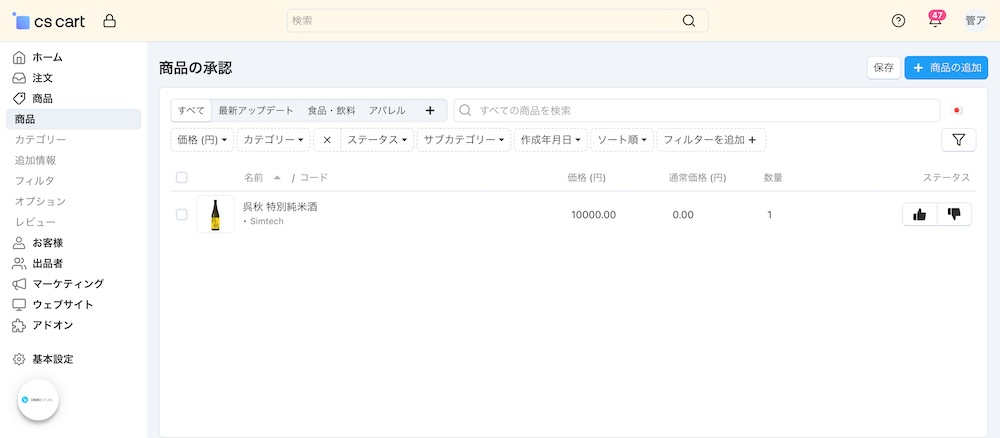Click the 保存 button
The image size is (1000, 438).
point(883,68)
